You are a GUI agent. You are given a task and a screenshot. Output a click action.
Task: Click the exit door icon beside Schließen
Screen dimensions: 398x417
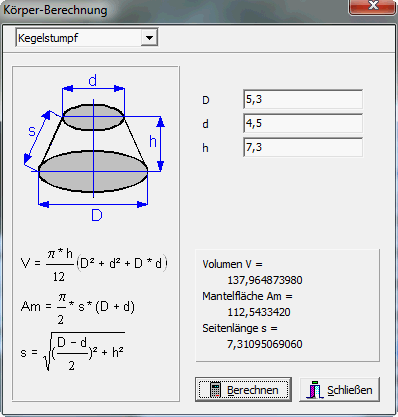pyautogui.click(x=315, y=389)
